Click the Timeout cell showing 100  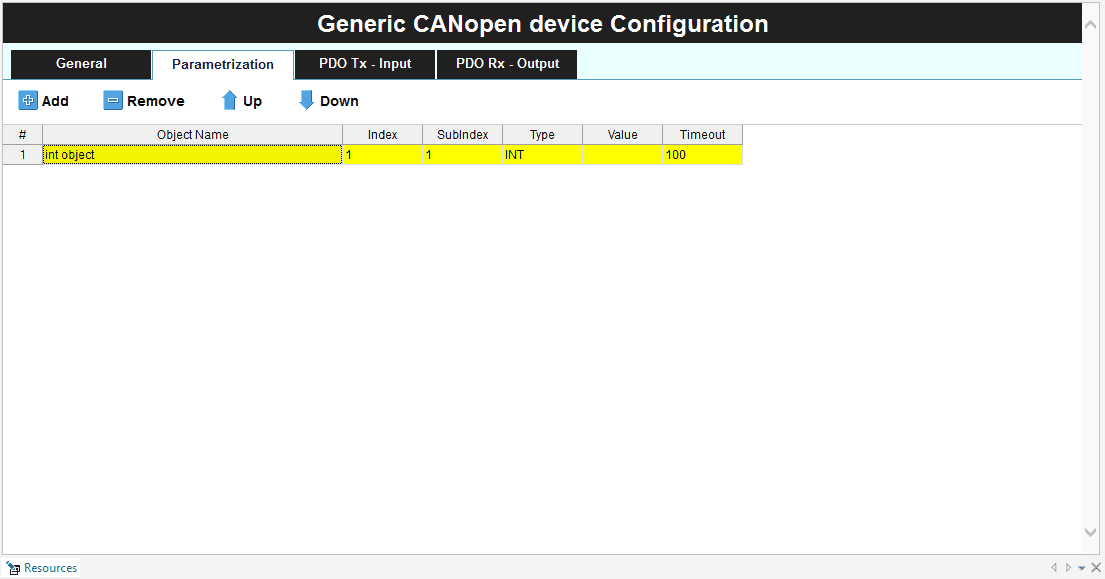point(702,155)
